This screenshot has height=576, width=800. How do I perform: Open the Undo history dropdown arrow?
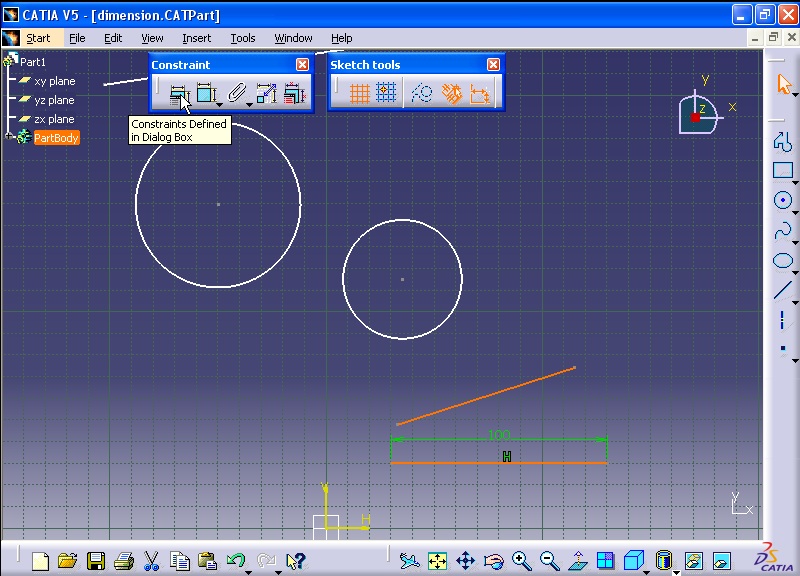[248, 572]
